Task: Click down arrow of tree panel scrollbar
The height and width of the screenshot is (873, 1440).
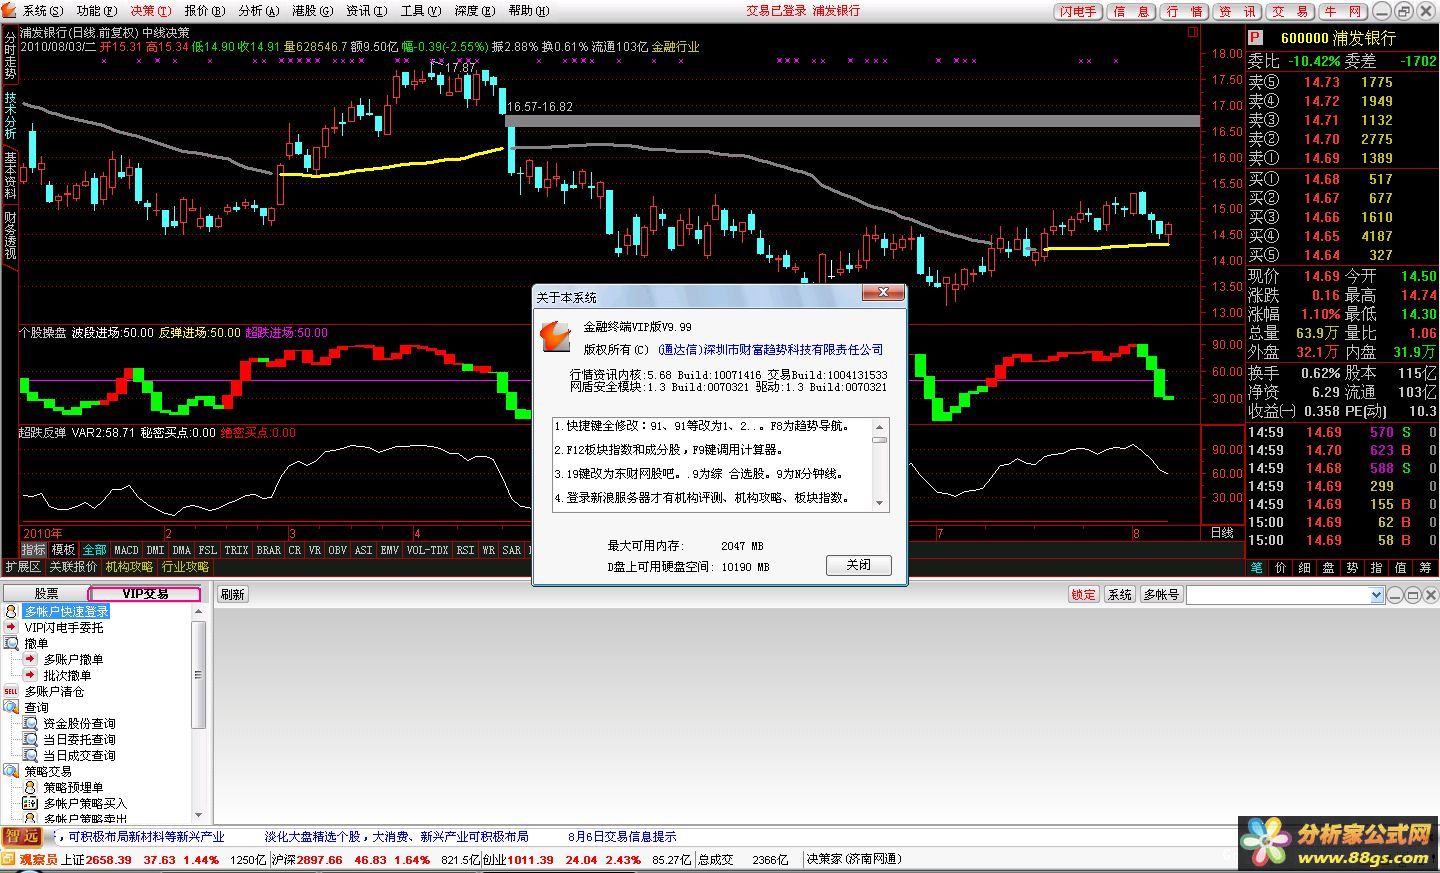Action: (x=198, y=815)
